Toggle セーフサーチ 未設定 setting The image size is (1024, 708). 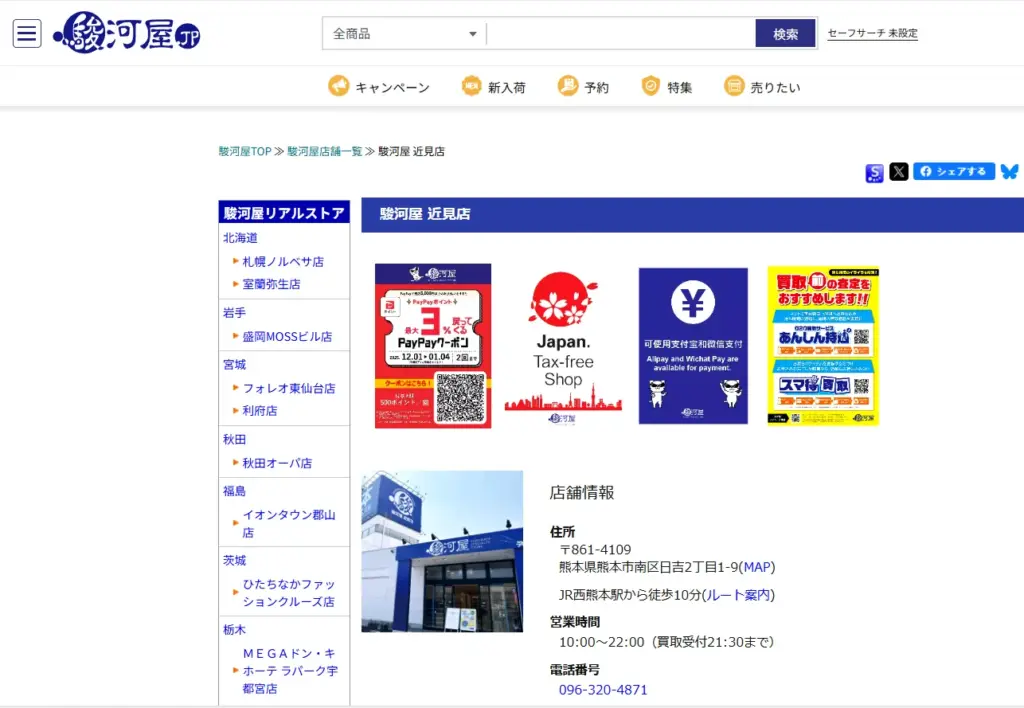pyautogui.click(x=872, y=34)
